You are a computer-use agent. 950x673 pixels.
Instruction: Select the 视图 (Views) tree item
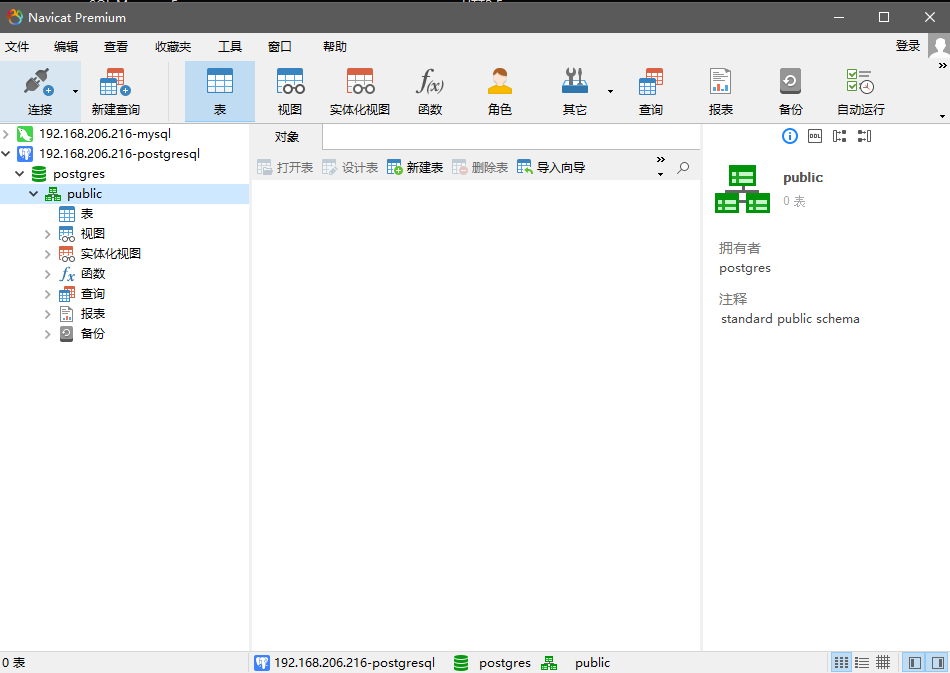coord(93,234)
